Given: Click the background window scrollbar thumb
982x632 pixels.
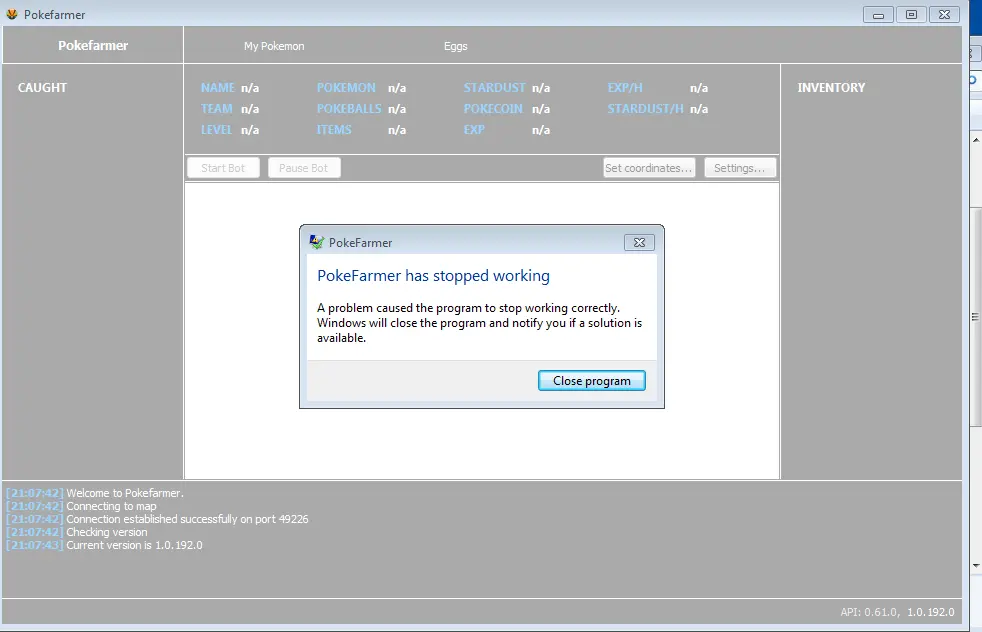Looking at the screenshot, I should [x=976, y=317].
